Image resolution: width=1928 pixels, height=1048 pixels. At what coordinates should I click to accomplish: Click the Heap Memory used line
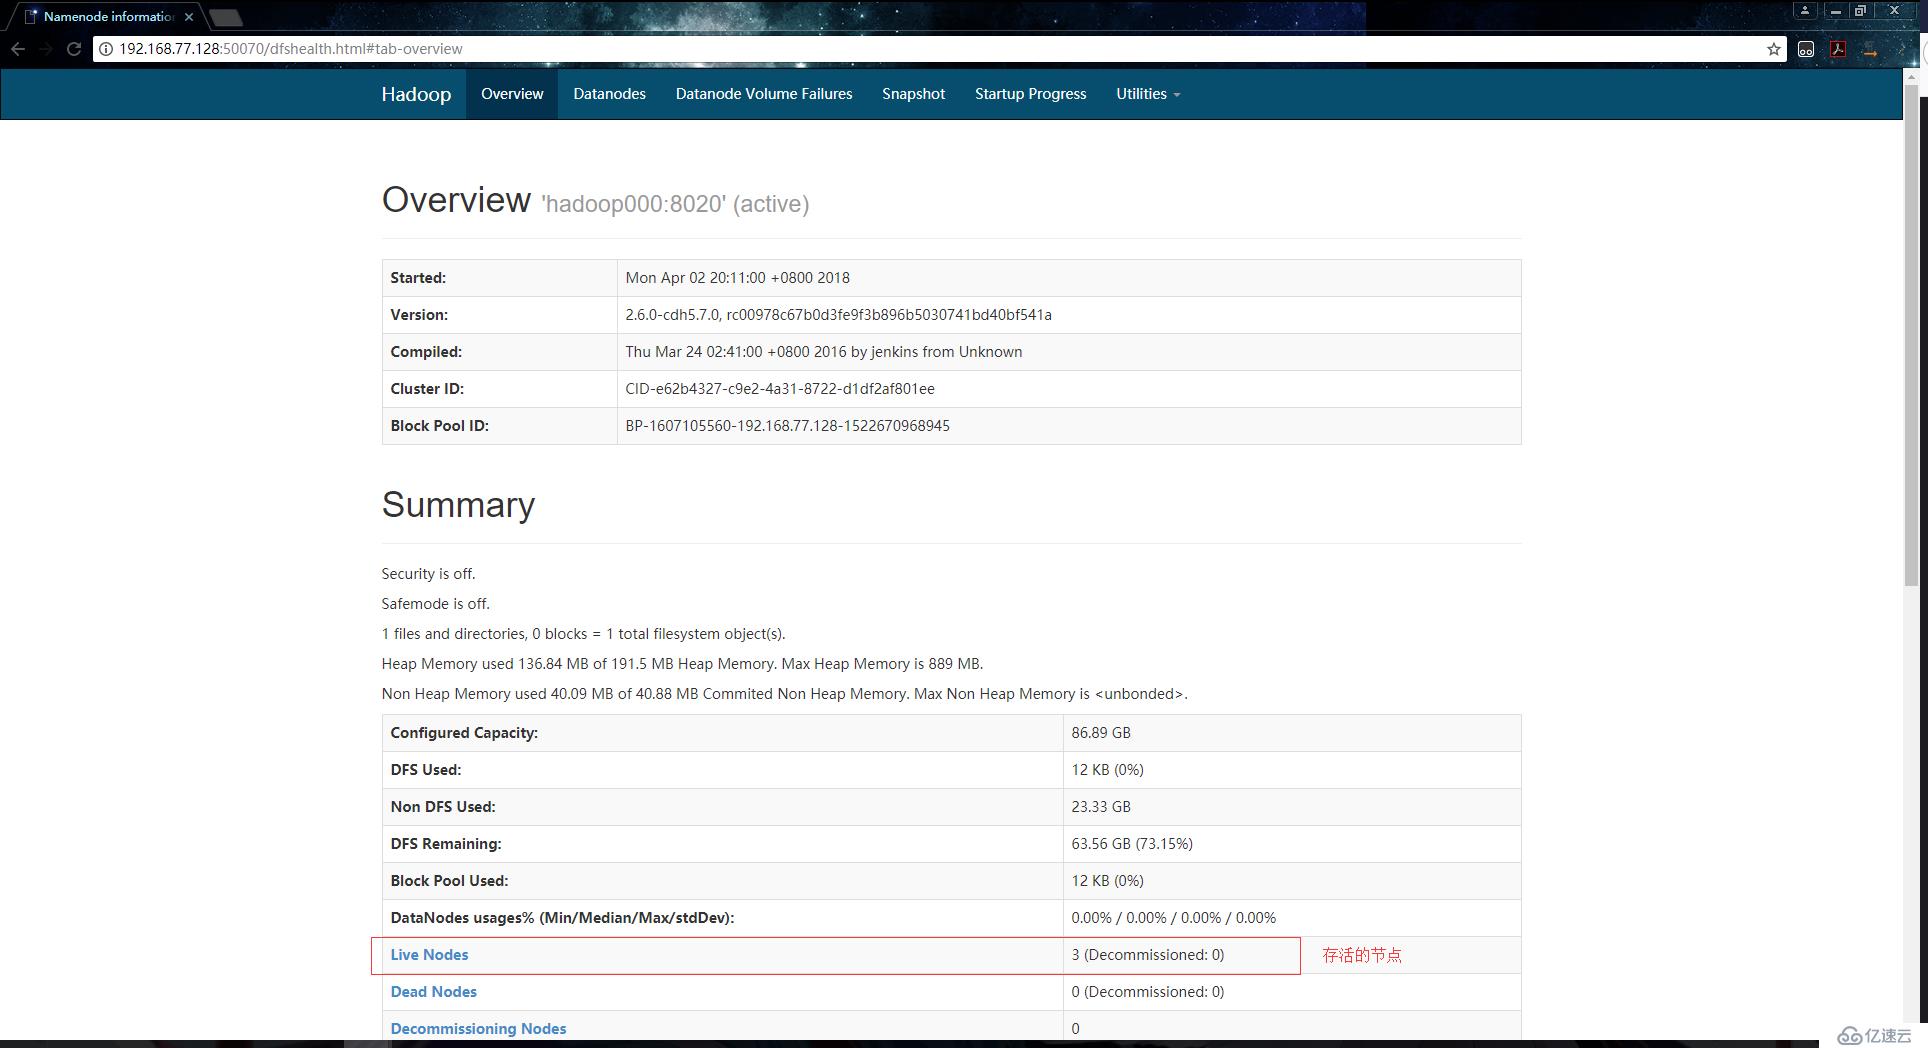(x=682, y=664)
